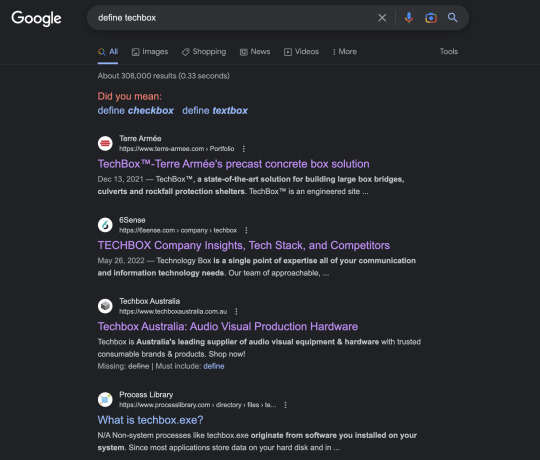Screen dimensions: 540x460
Task: Focus the define techbox search field
Action: pyautogui.click(x=234, y=18)
